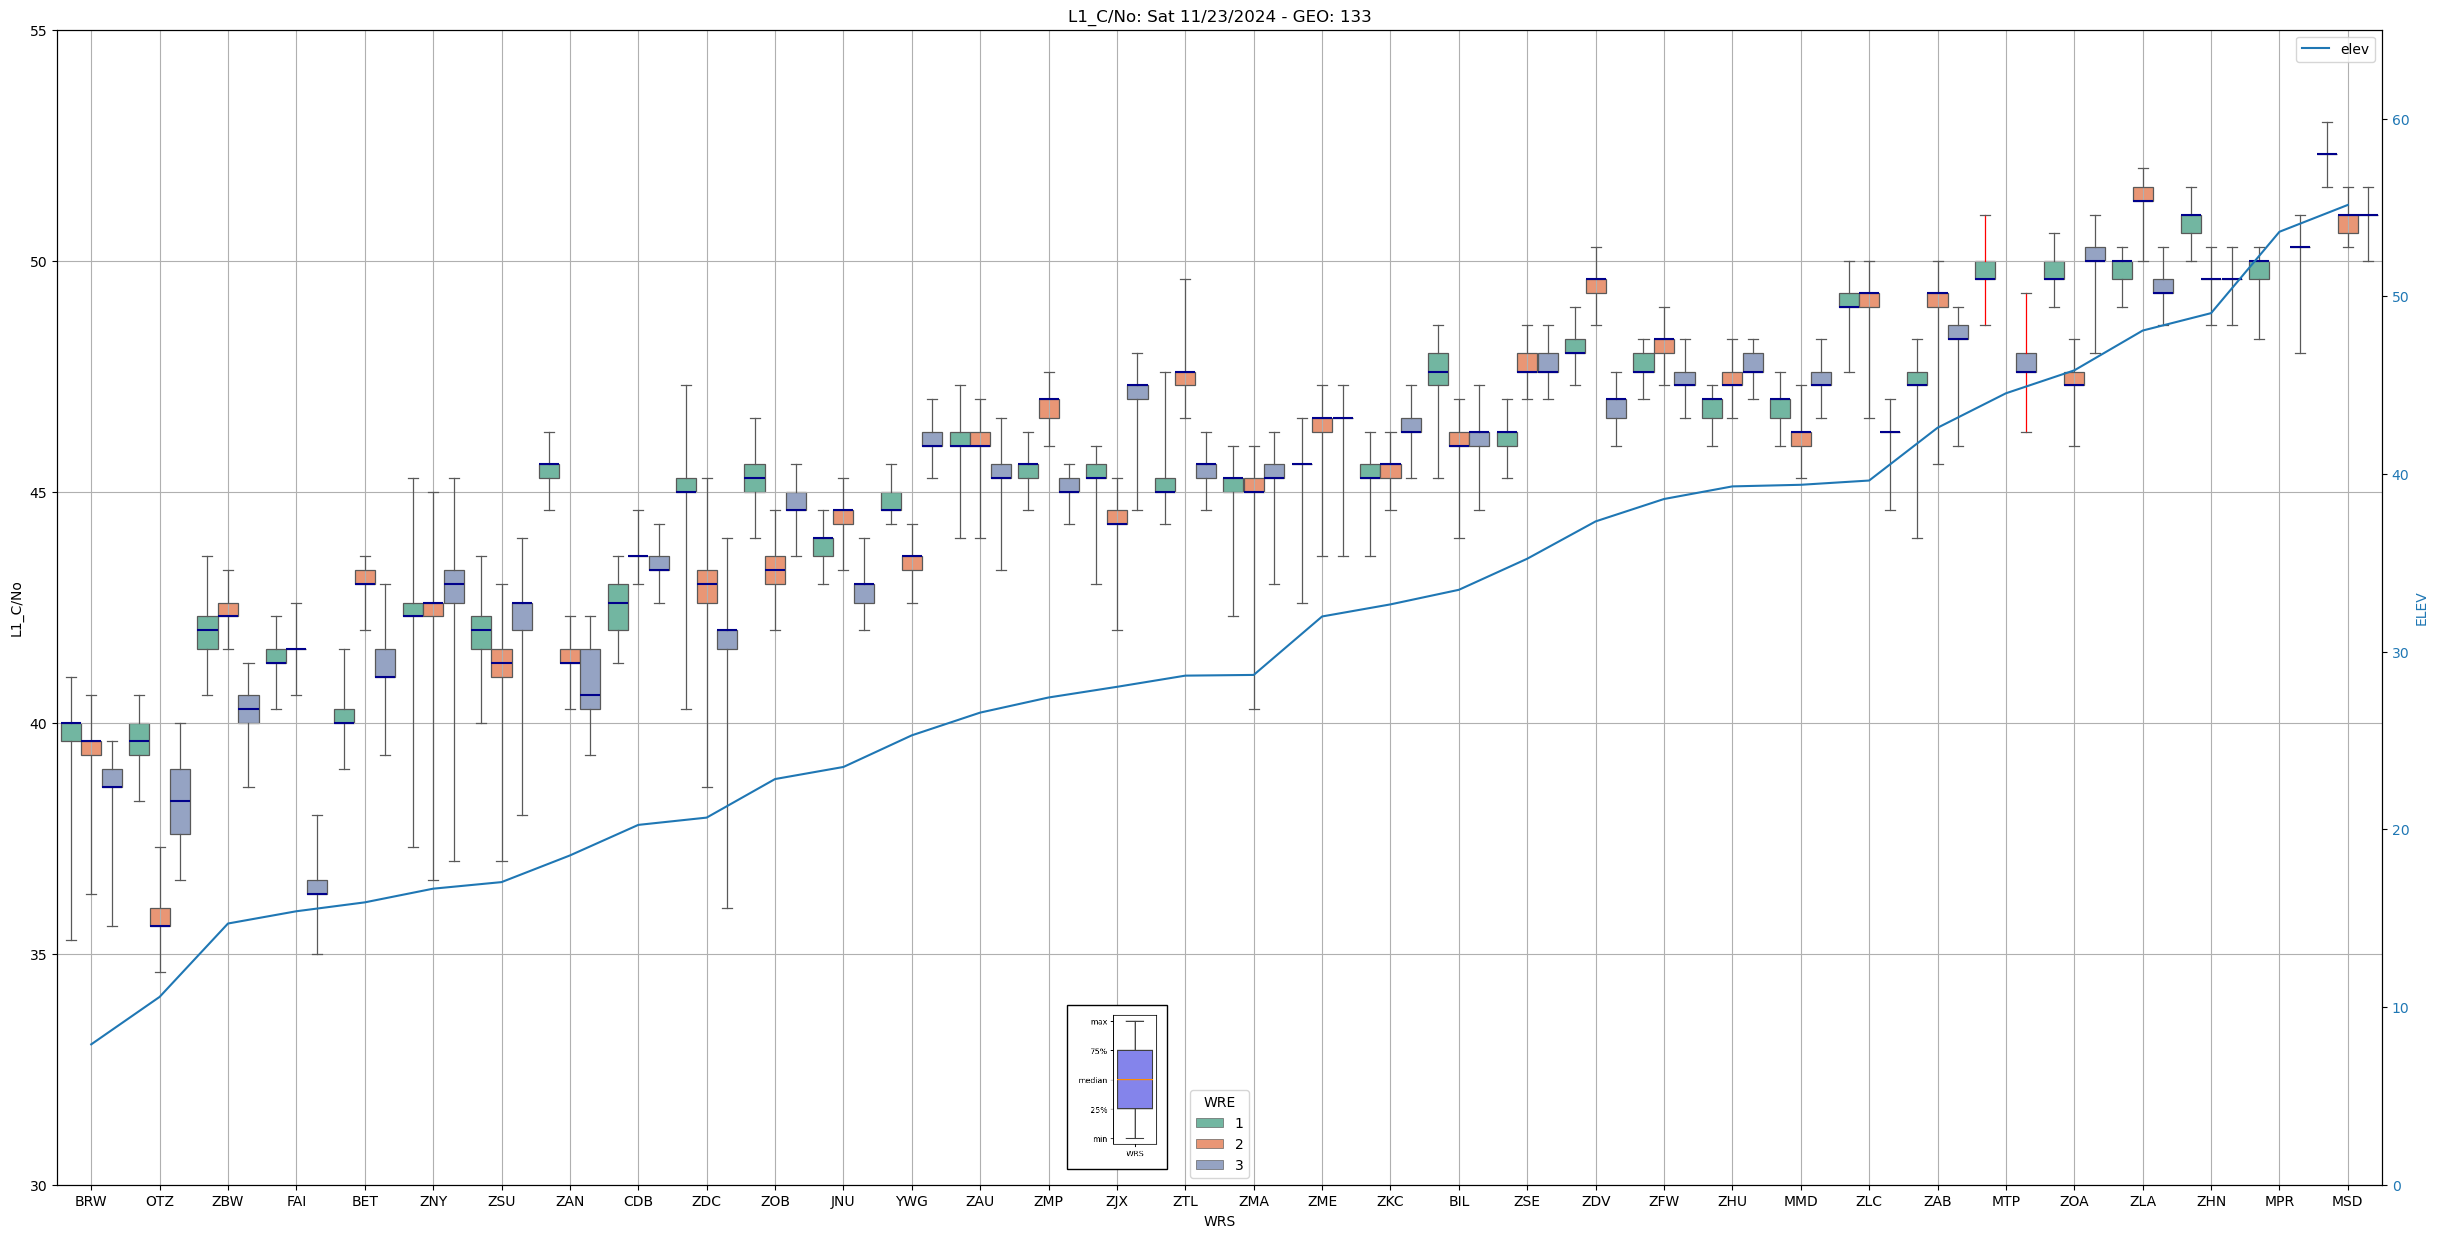Click the L1_C/No y-axis label
Viewport: 2439px width, 1238px height.
16,608
